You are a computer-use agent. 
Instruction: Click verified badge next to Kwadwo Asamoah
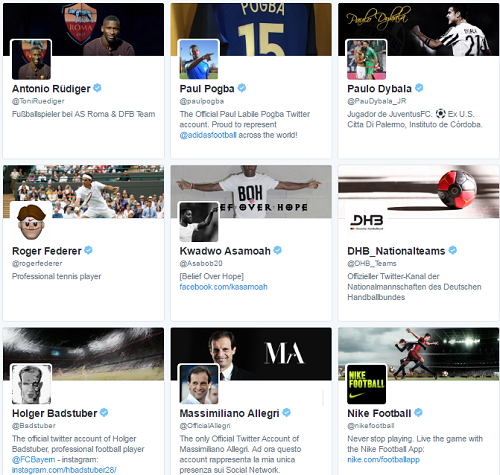click(278, 250)
